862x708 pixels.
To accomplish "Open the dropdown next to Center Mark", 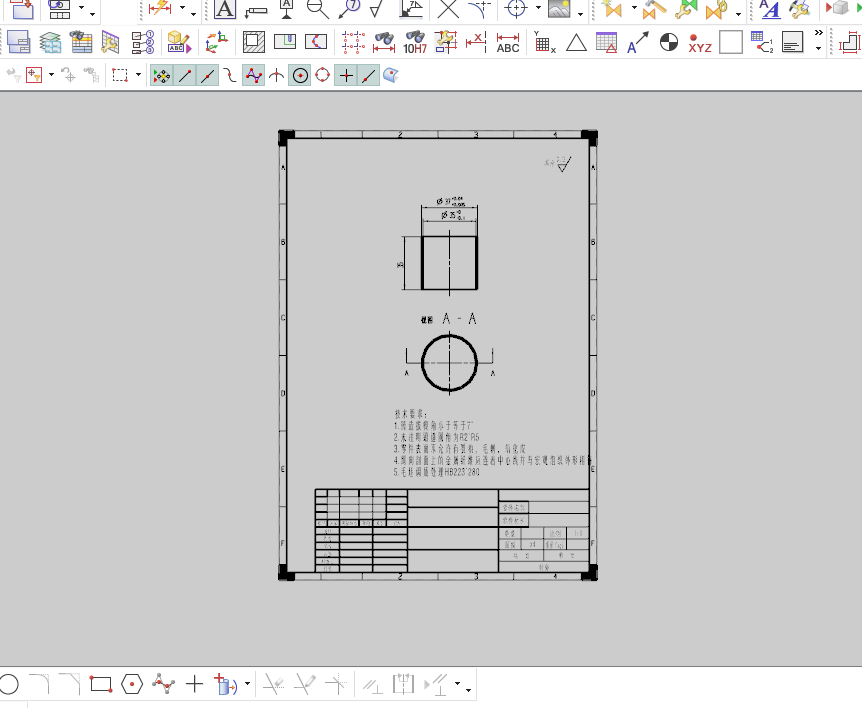I will click(x=538, y=8).
